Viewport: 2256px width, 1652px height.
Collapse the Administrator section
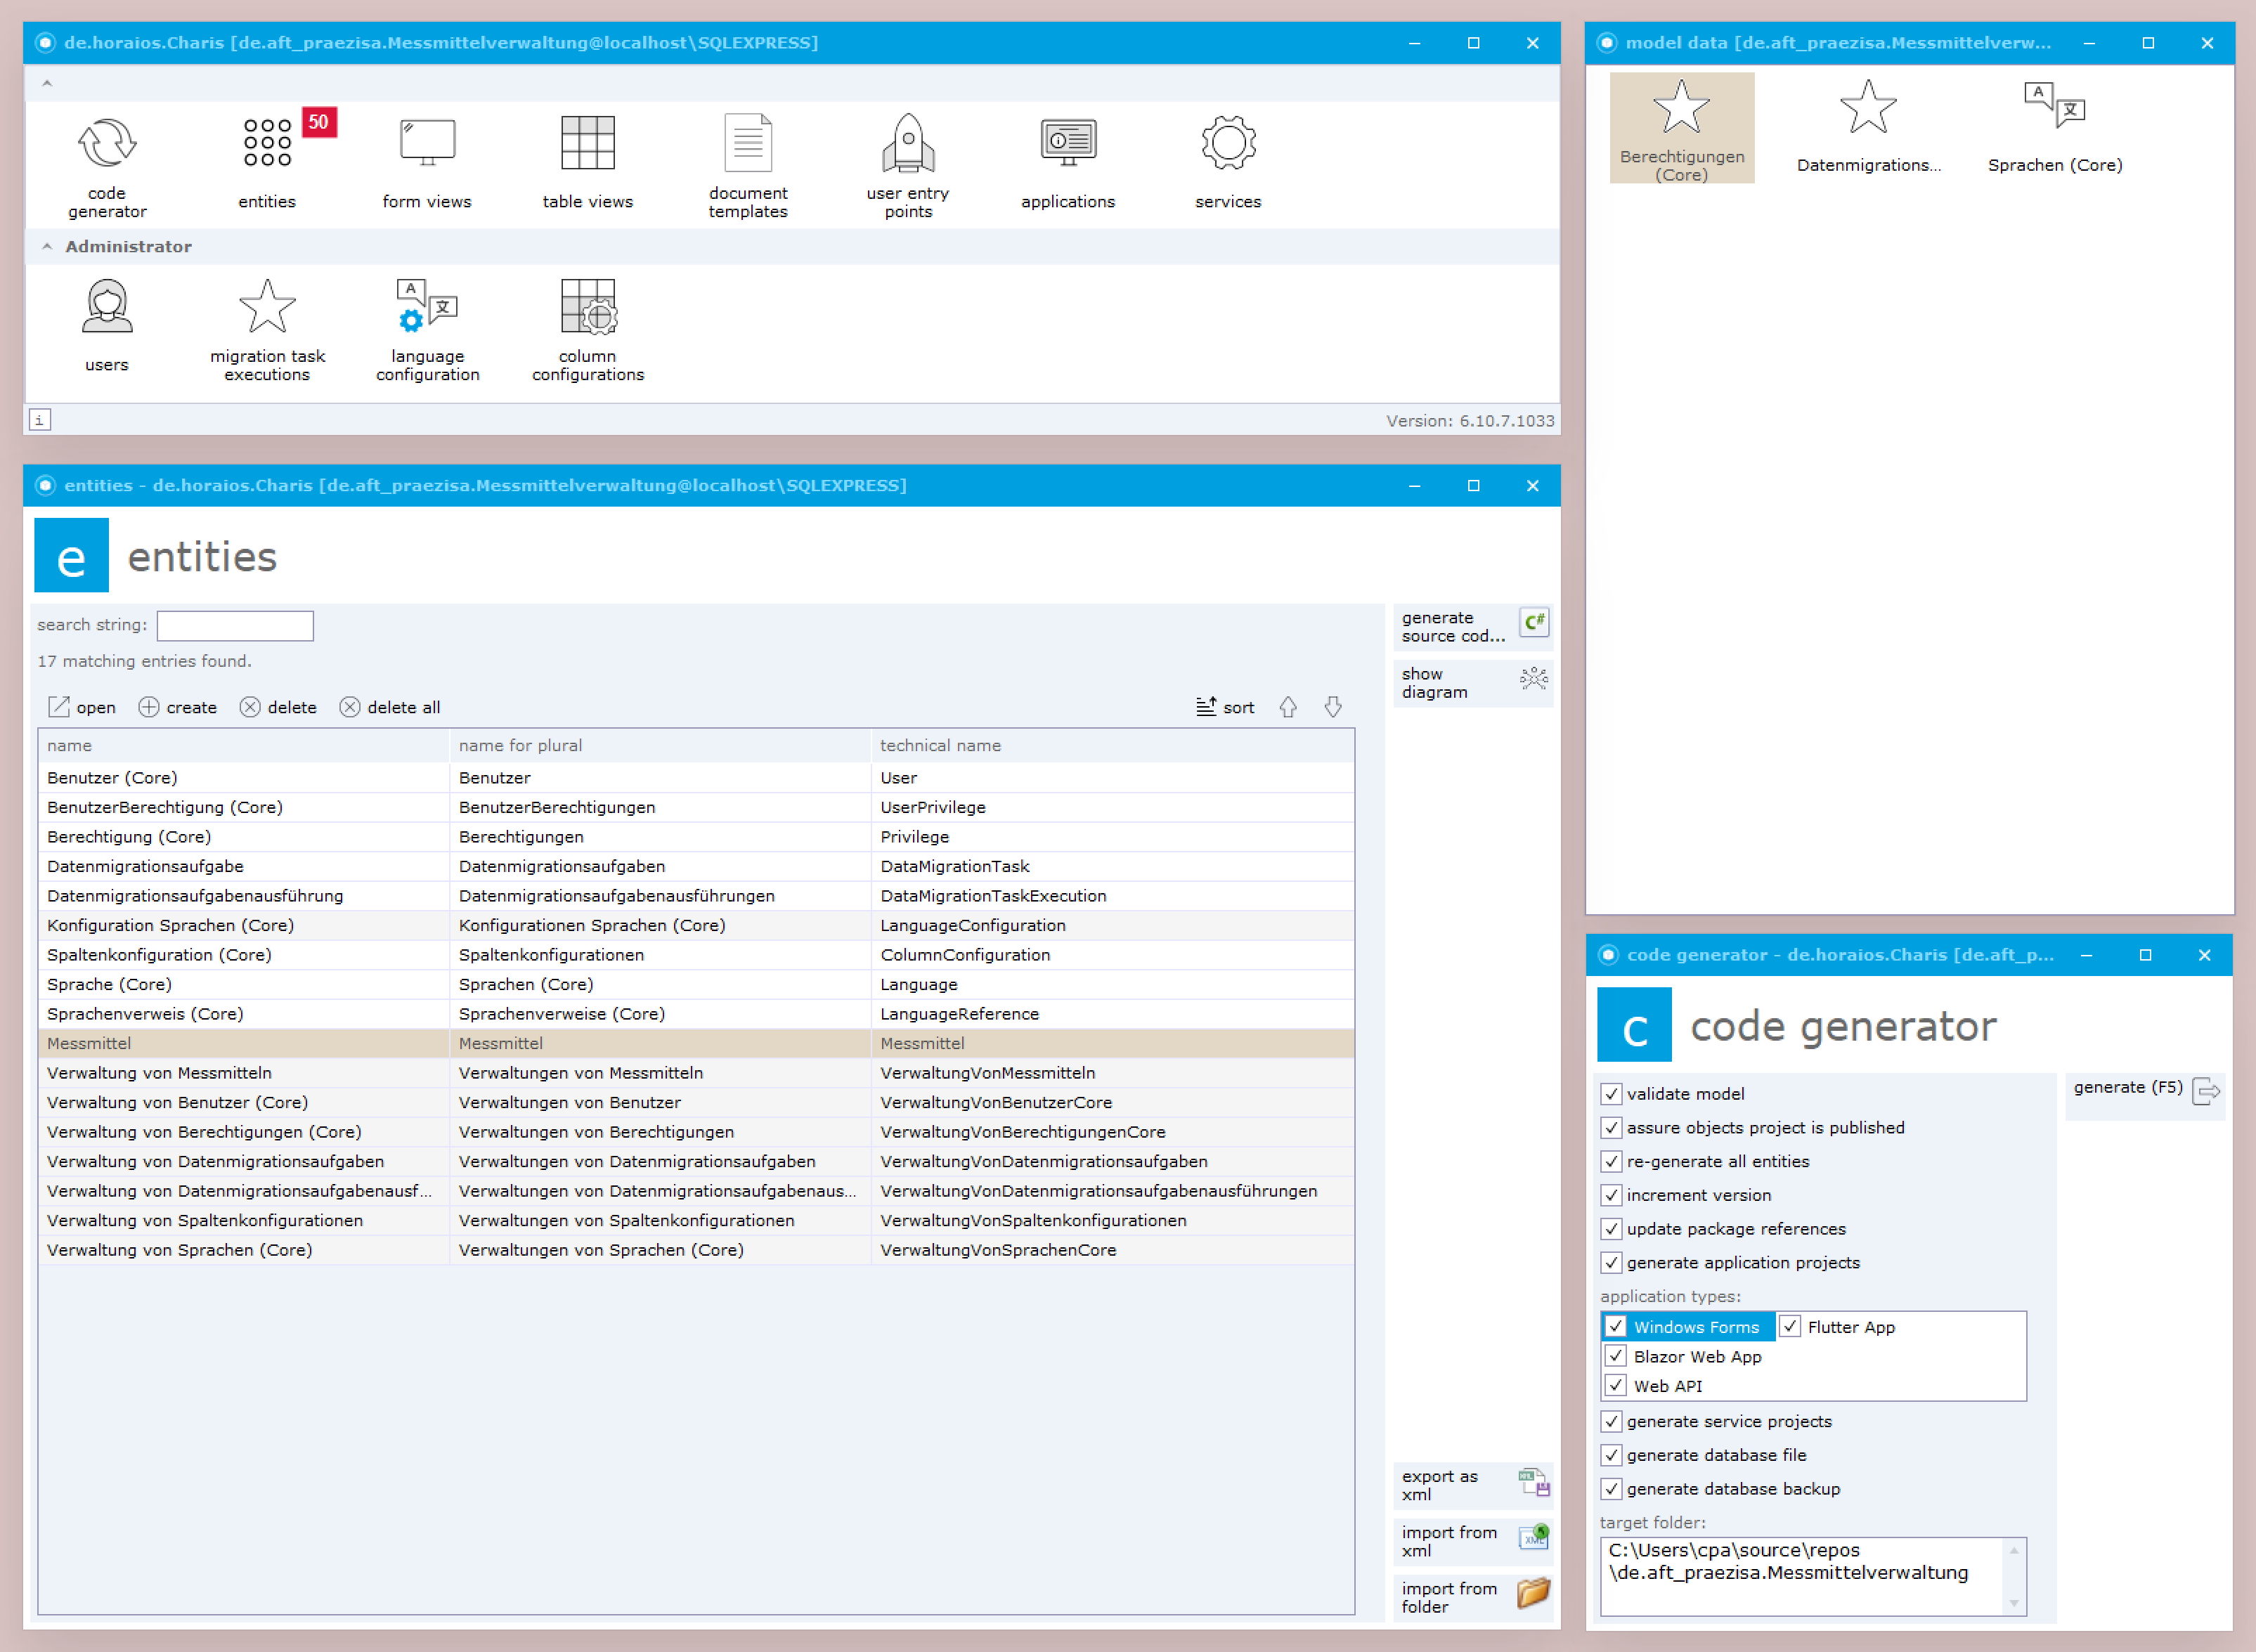point(47,246)
